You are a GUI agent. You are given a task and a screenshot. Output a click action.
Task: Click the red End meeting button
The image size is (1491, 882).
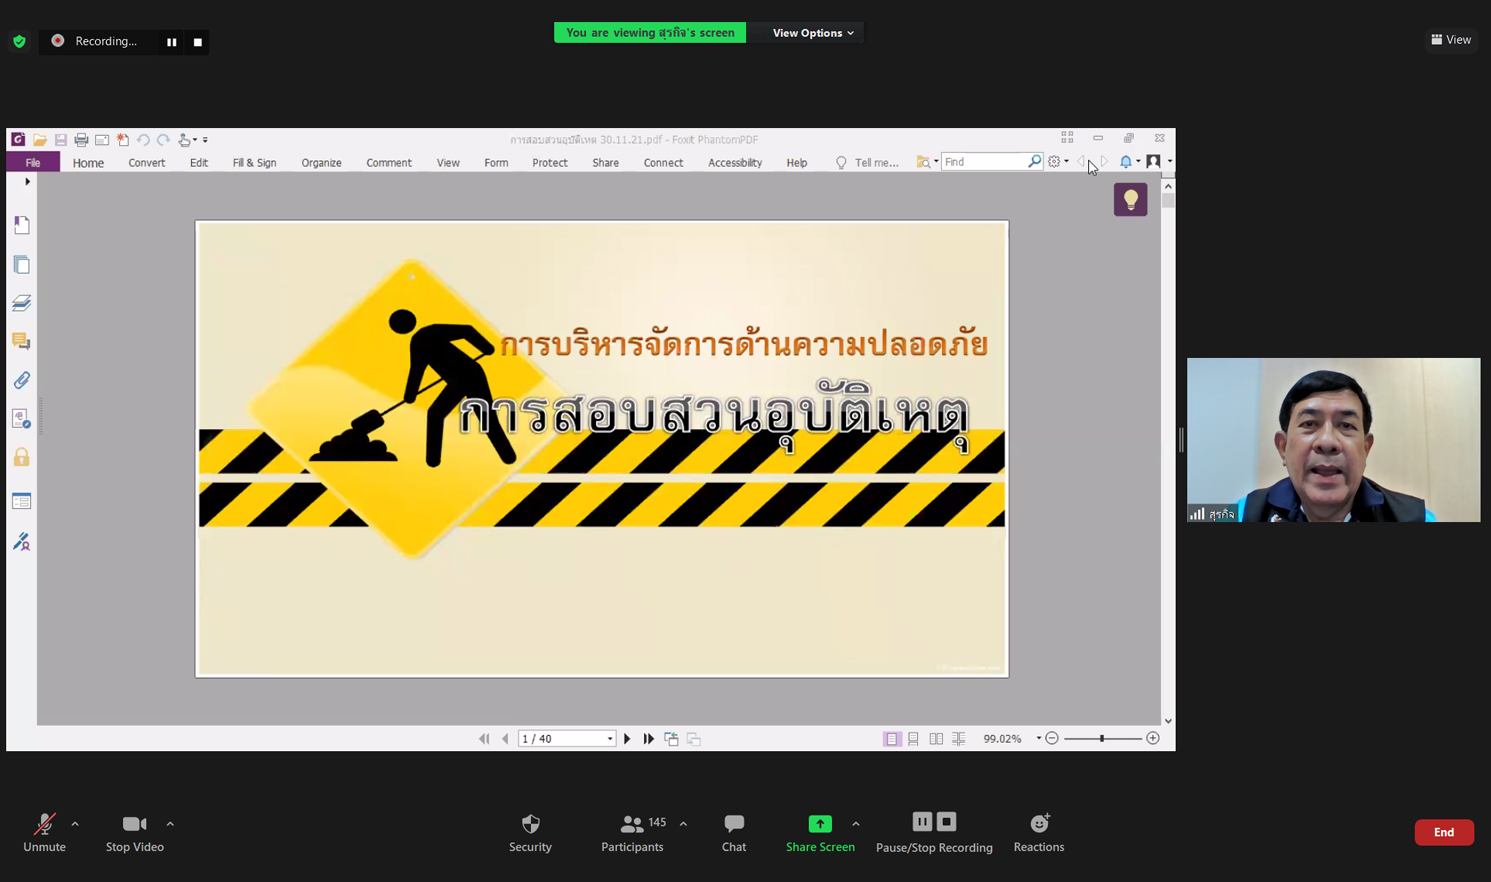pyautogui.click(x=1443, y=832)
